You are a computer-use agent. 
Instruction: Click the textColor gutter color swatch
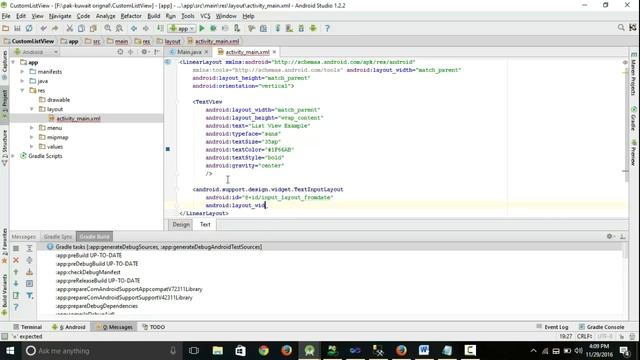[168, 149]
